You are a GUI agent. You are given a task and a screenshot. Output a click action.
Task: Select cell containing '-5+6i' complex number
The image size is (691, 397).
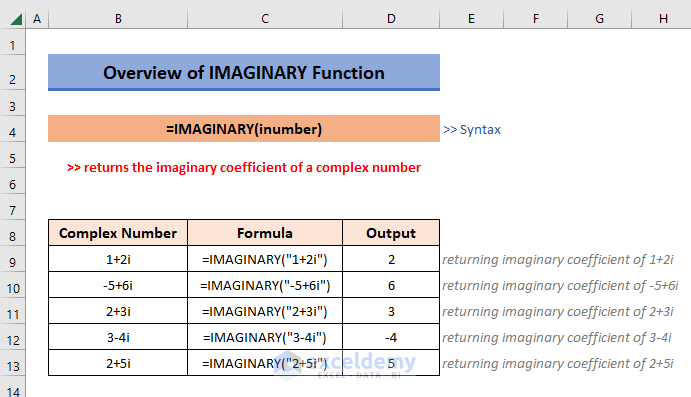(118, 285)
